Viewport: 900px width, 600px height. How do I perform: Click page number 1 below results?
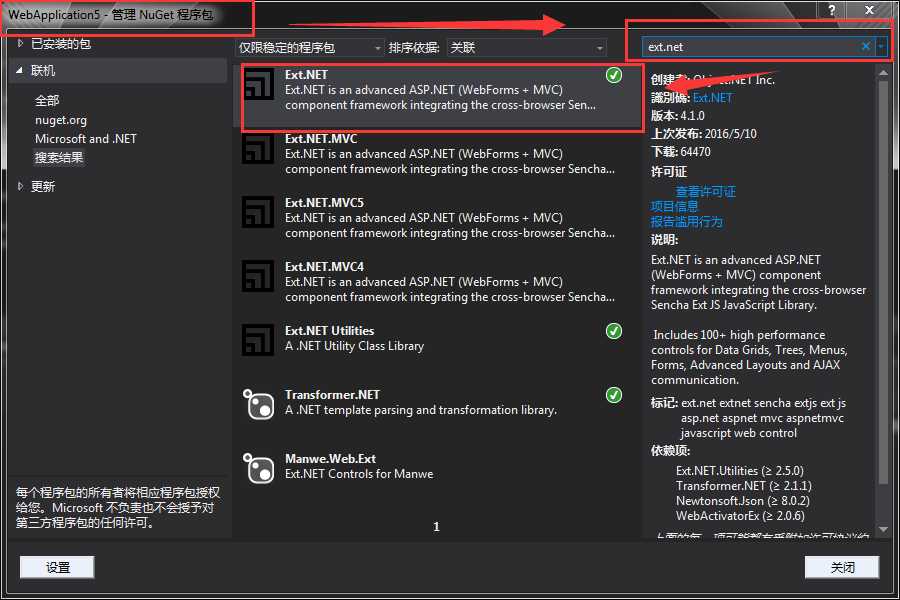[x=436, y=527]
